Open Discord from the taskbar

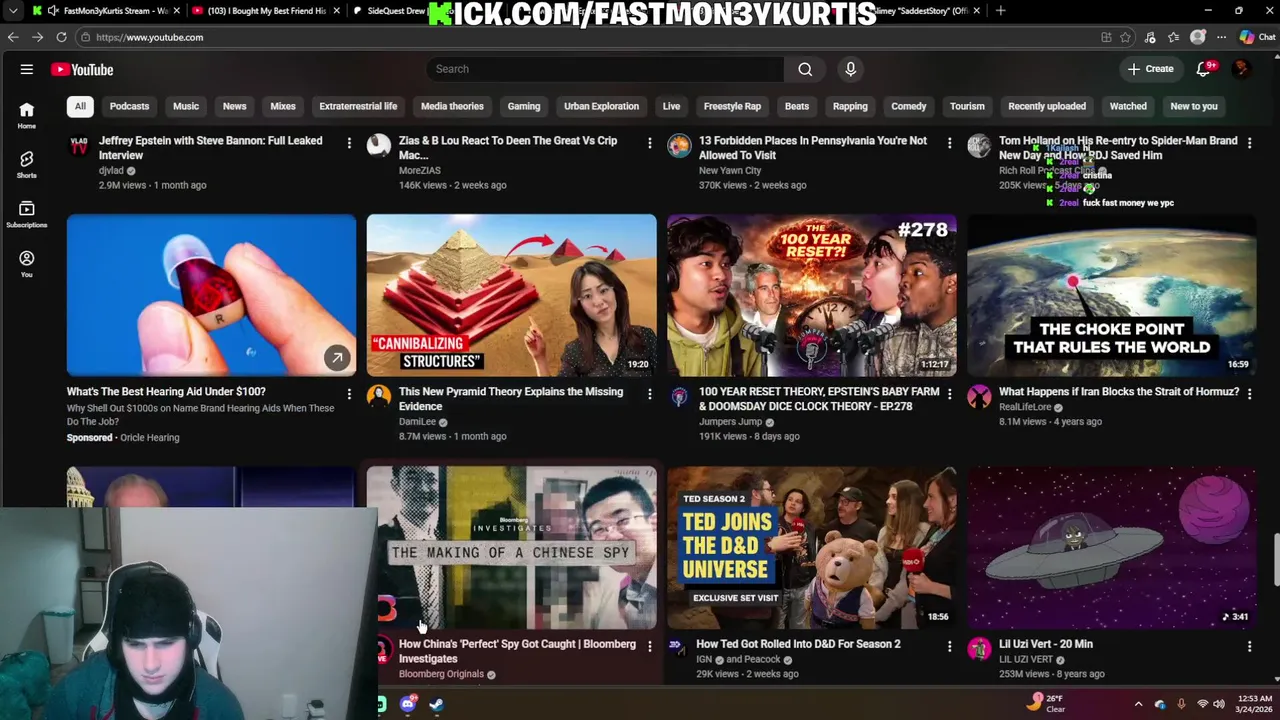point(408,704)
